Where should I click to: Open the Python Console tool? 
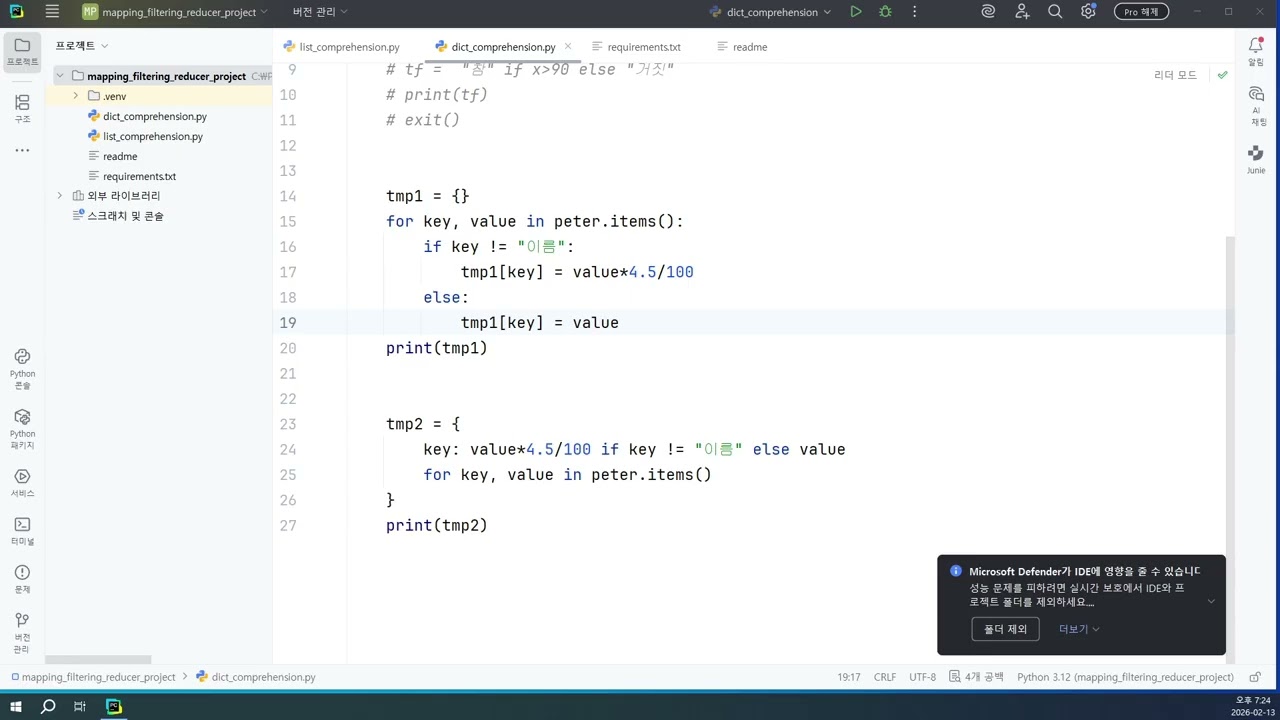point(22,368)
